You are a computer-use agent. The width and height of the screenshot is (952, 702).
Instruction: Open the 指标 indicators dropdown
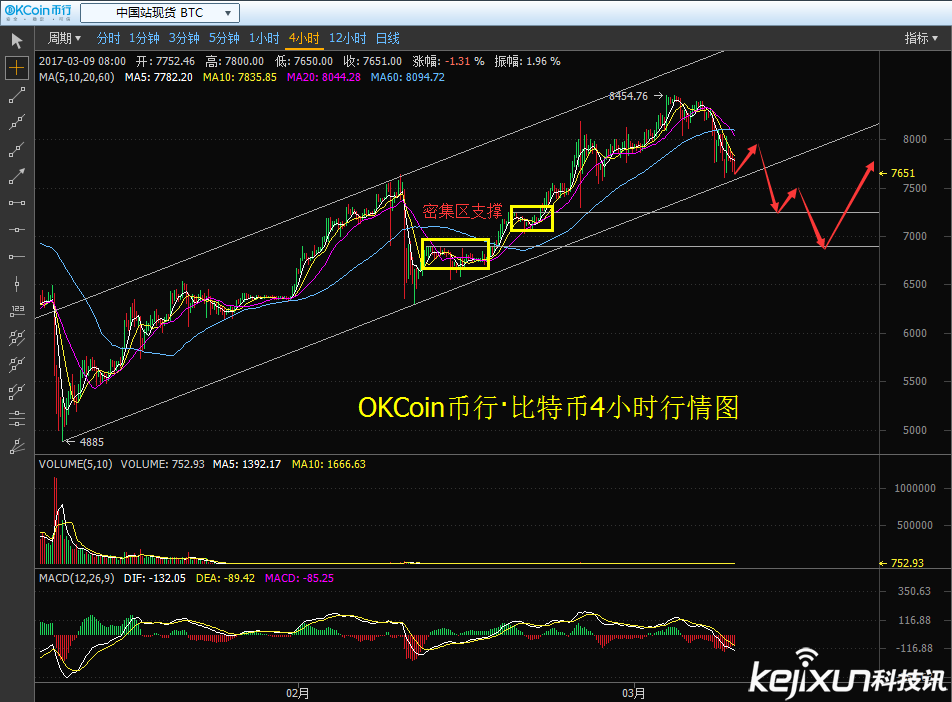(921, 38)
